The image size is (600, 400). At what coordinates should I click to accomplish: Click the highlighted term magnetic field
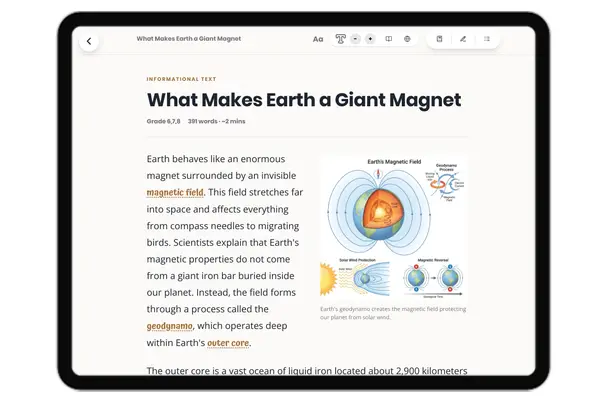pos(175,192)
